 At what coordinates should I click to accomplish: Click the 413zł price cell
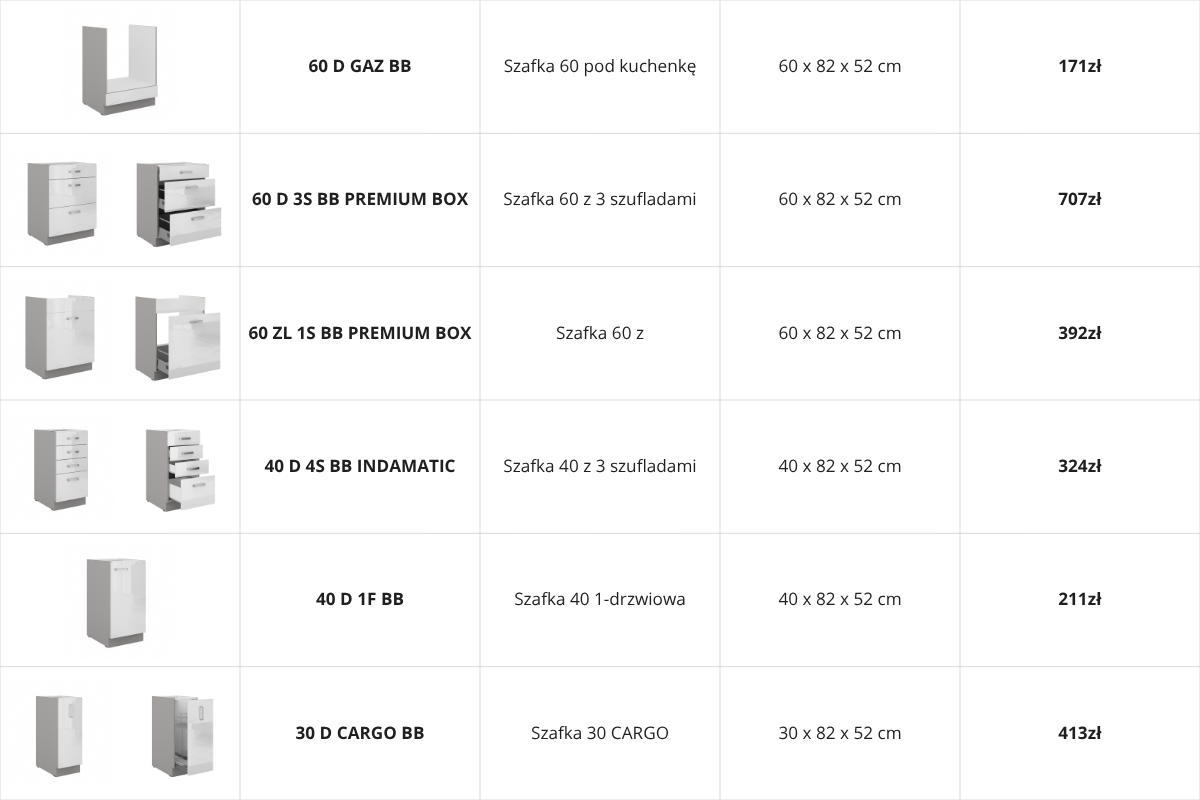pyautogui.click(x=1080, y=733)
